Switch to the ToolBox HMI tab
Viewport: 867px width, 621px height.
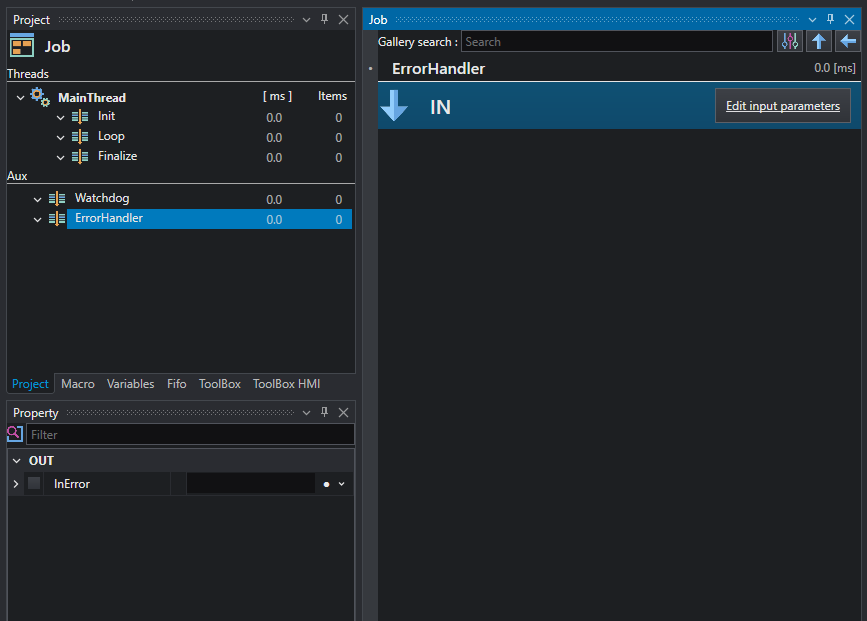pyautogui.click(x=286, y=384)
